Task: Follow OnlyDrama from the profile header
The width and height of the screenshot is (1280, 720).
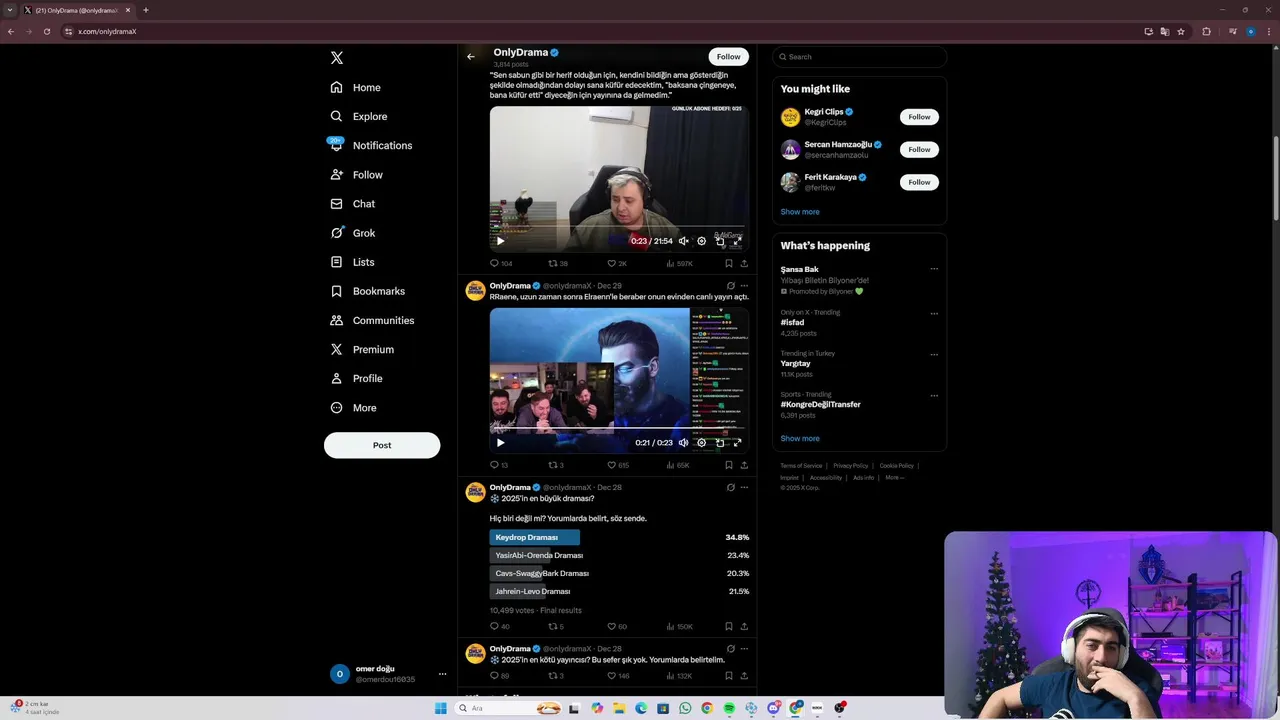Action: coord(728,57)
